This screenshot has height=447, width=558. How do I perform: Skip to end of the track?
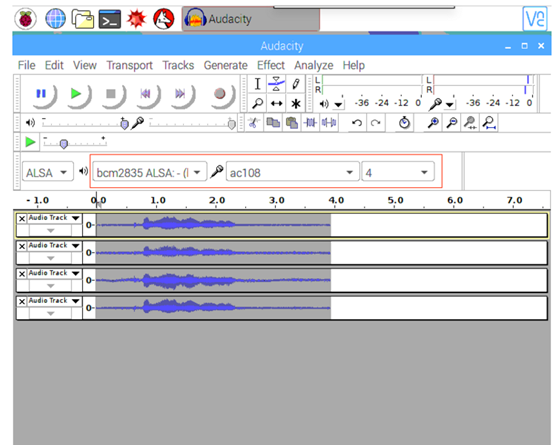click(x=180, y=94)
